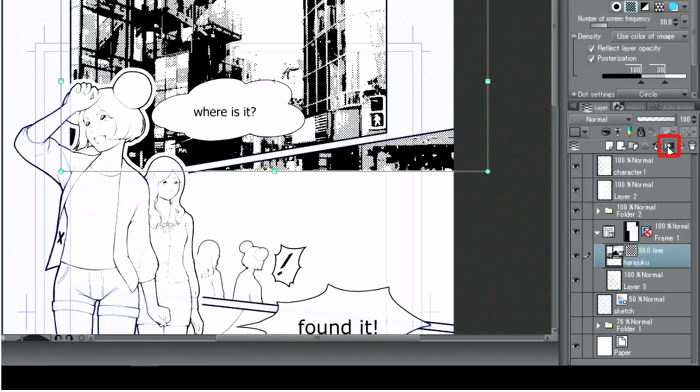Open the effect options dropdown arrow
Viewport: 700px width, 392px height.
click(685, 7)
